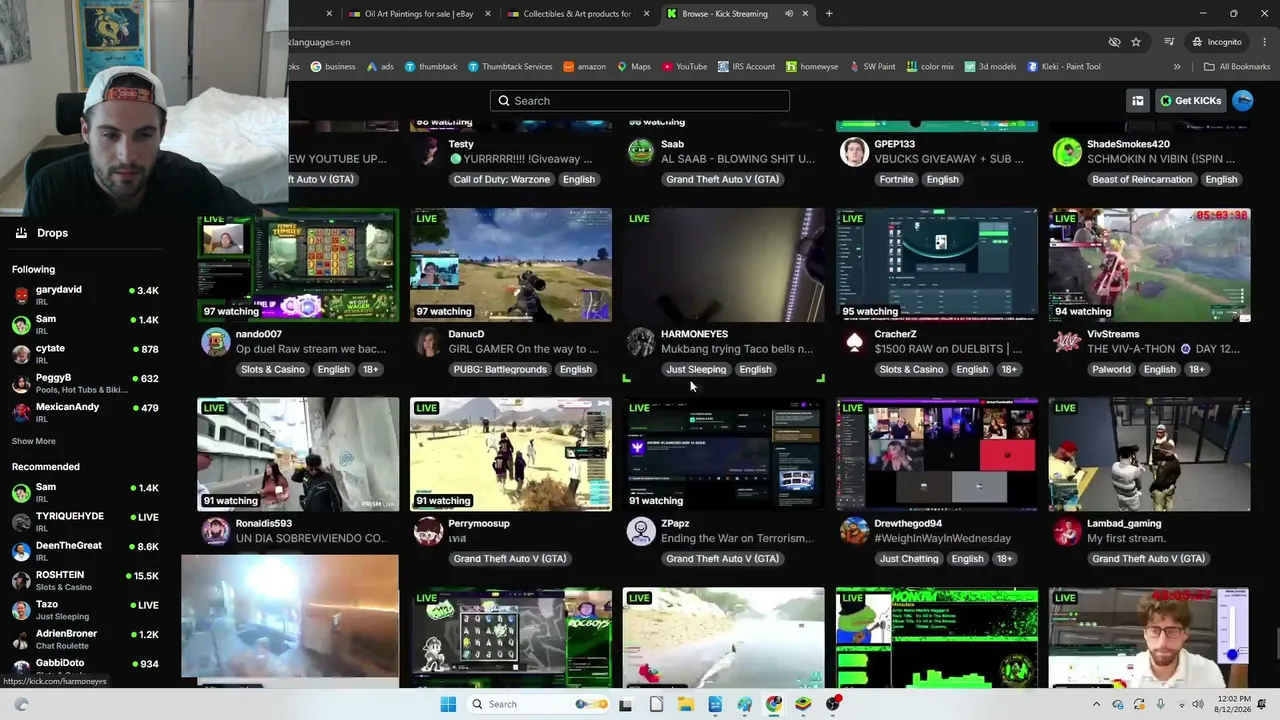Open the Chrome media controls icon
The image size is (1280, 720).
(1169, 42)
